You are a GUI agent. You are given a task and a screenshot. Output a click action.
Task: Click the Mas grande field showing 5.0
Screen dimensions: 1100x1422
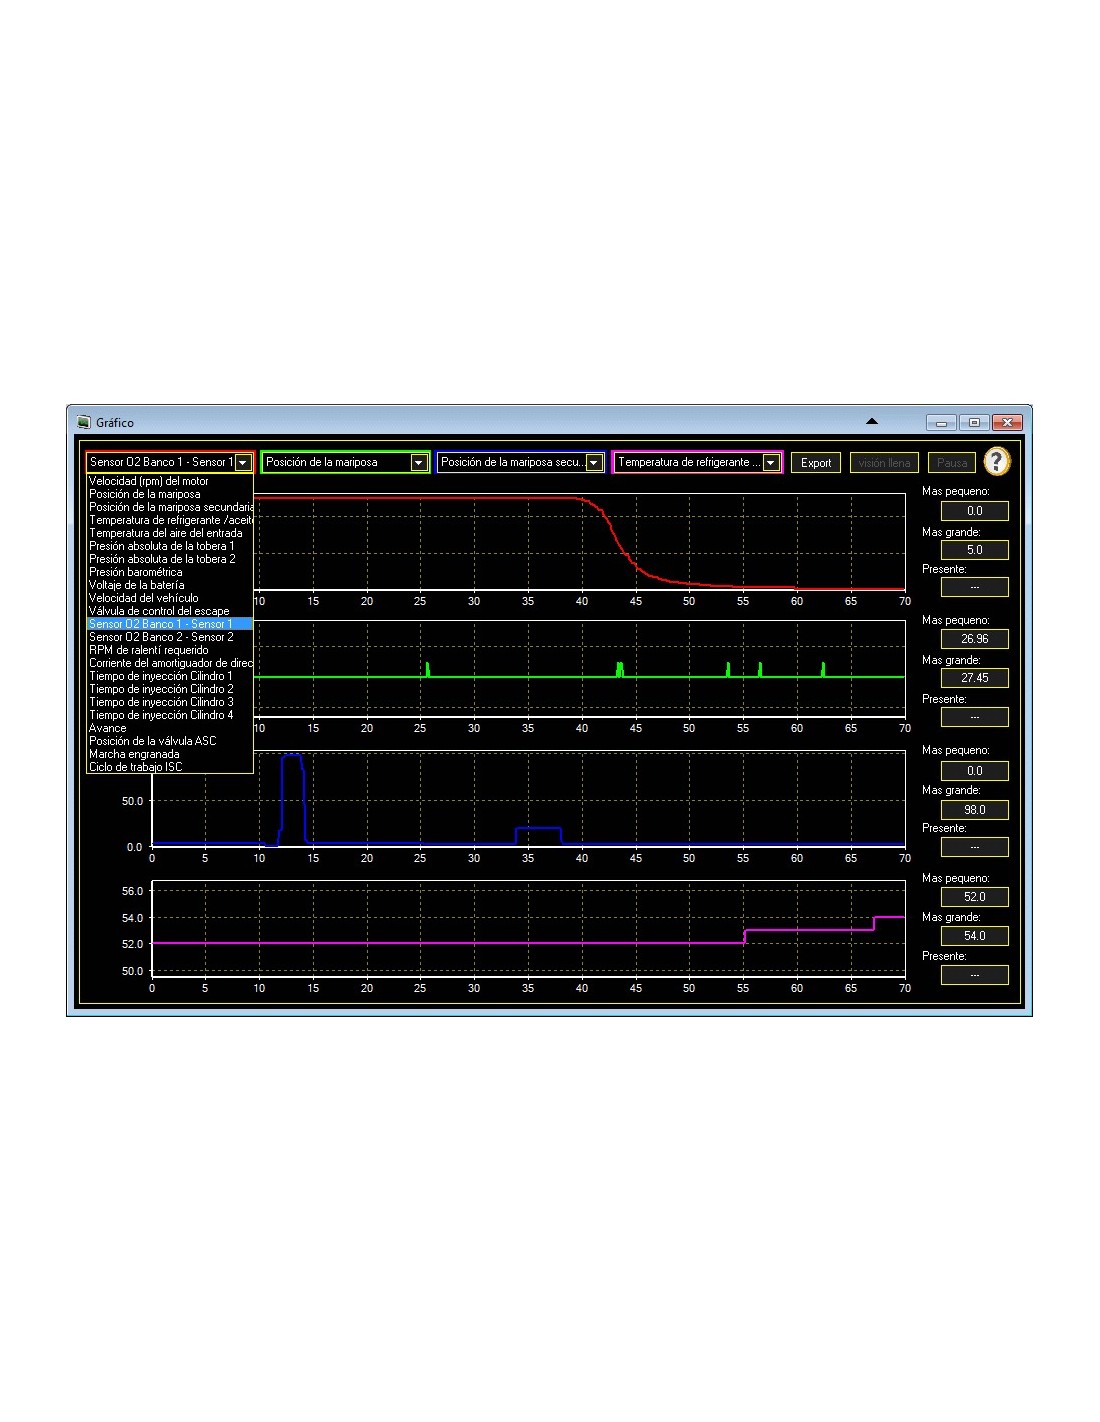(x=974, y=550)
